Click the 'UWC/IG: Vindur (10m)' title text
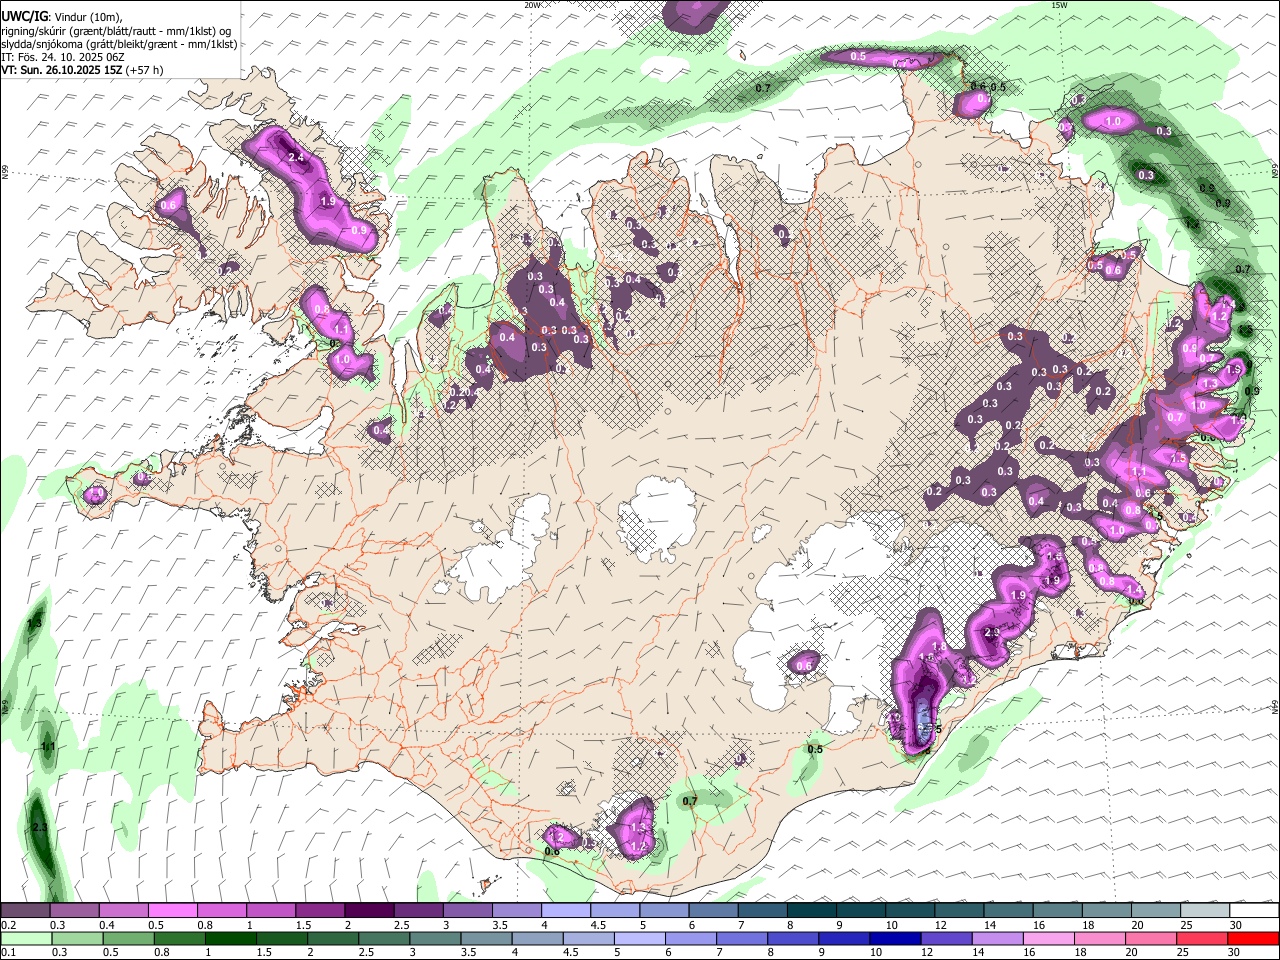The width and height of the screenshot is (1280, 960). 61,16
